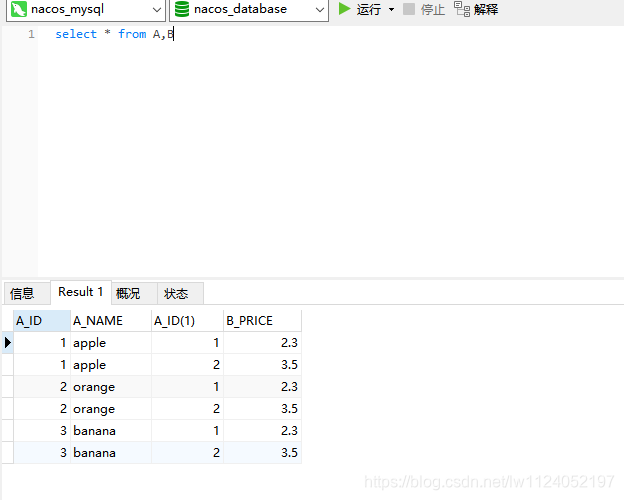The height and width of the screenshot is (500, 624).
Task: Select the first banana row name cell
Action: [x=111, y=430]
